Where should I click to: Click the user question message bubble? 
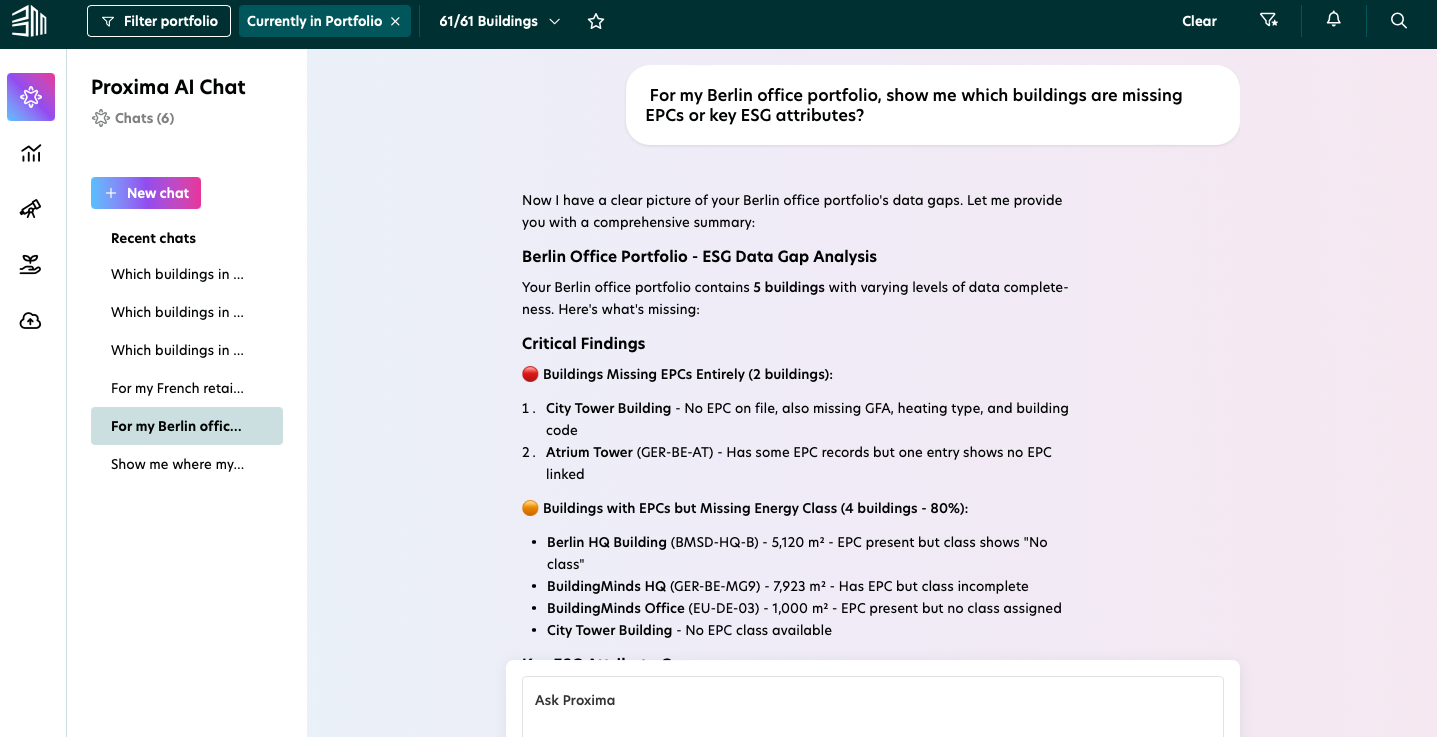[x=932, y=105]
